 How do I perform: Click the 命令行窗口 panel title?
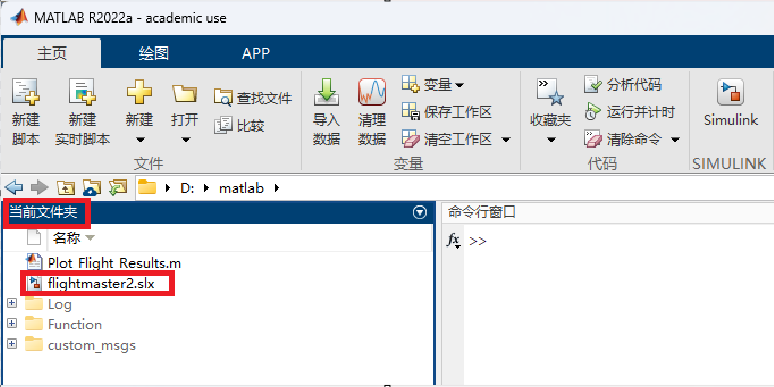481,213
